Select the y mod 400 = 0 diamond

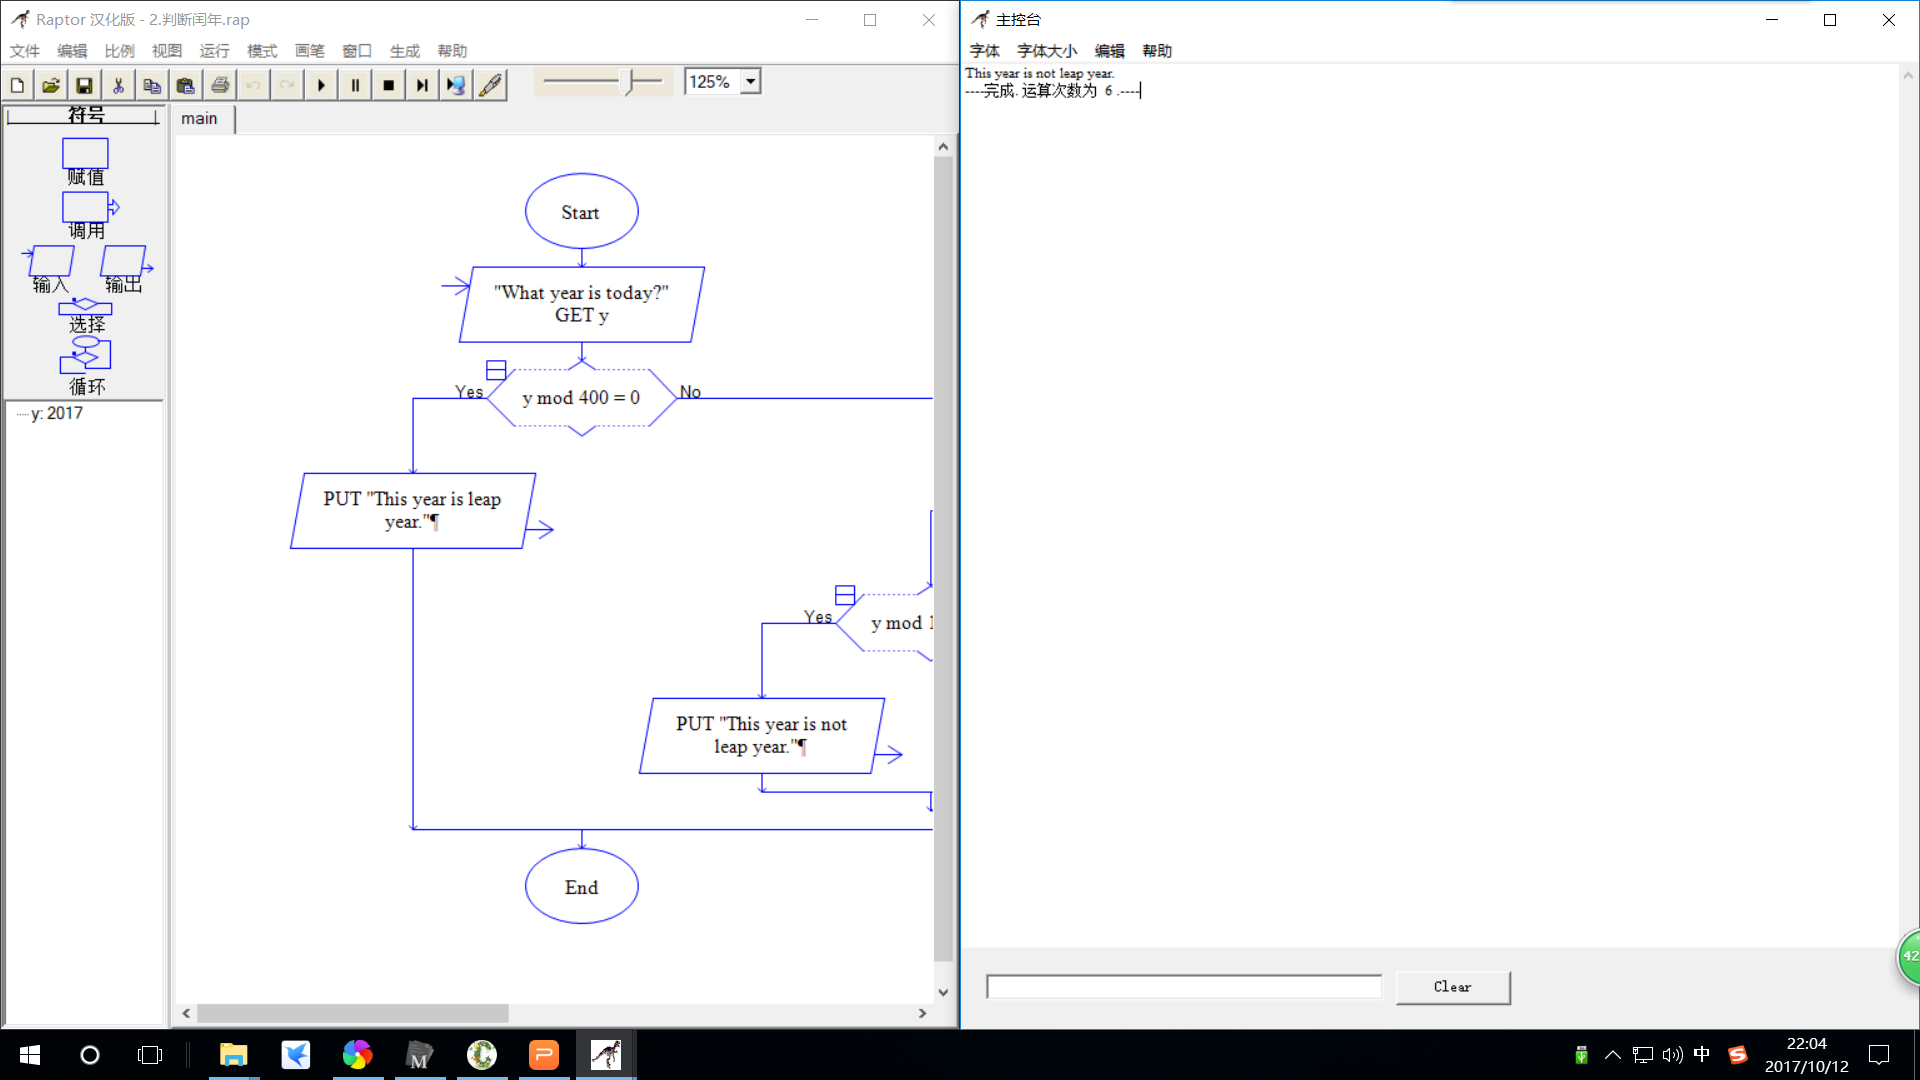pos(581,398)
